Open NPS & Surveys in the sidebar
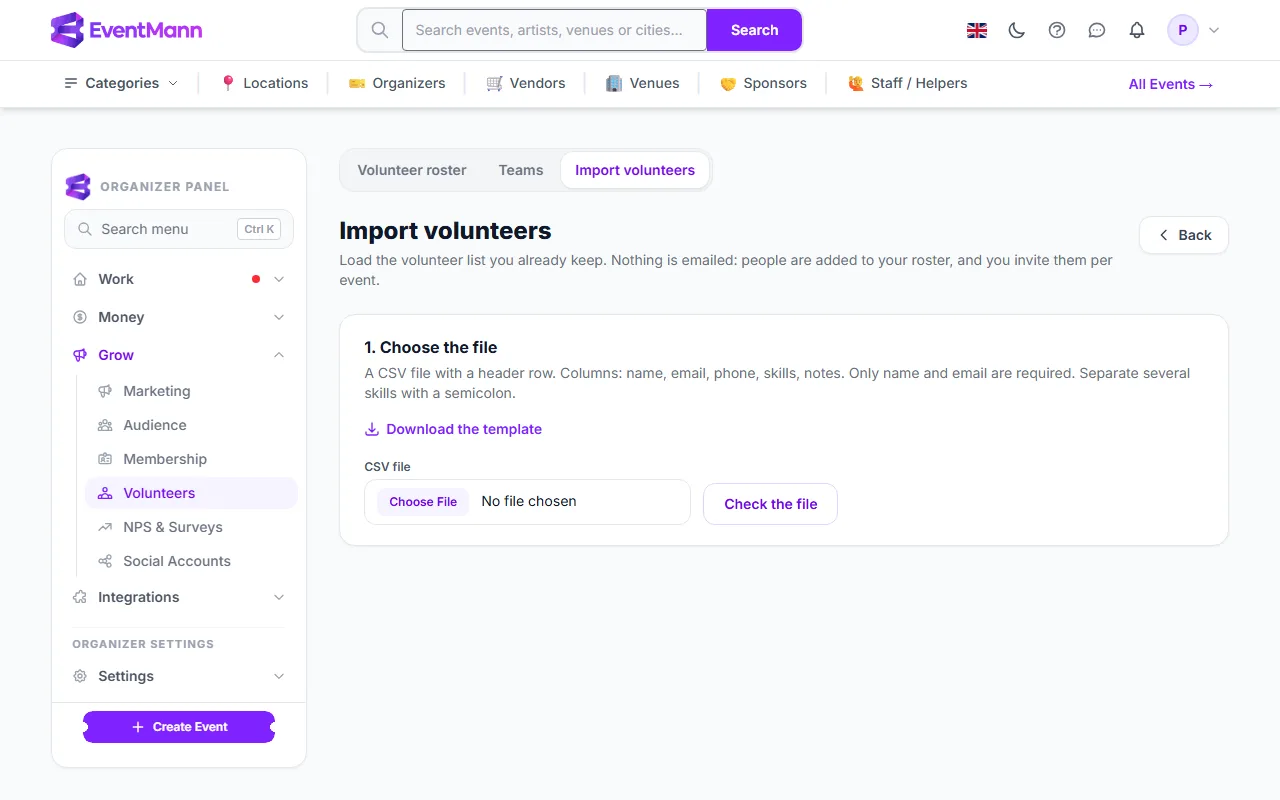 (x=191, y=527)
